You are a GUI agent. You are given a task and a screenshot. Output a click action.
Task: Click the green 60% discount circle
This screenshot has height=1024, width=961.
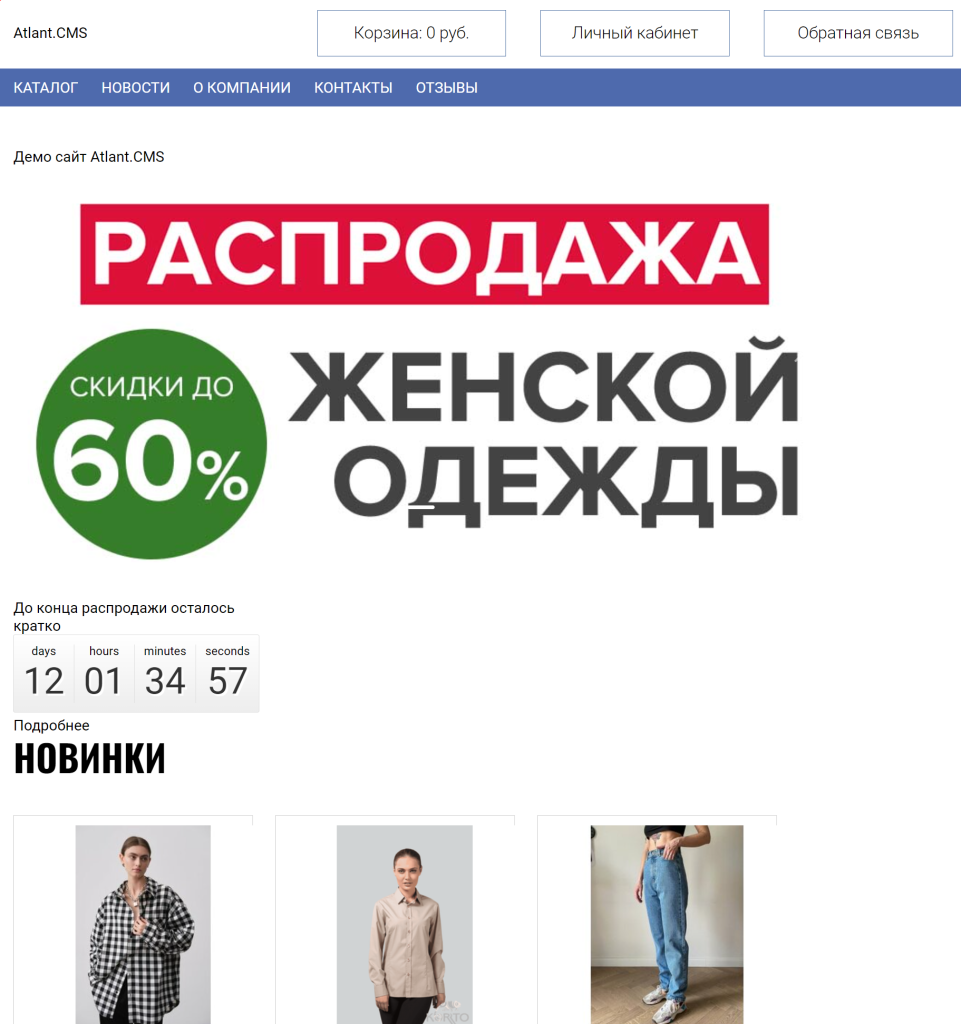point(151,444)
